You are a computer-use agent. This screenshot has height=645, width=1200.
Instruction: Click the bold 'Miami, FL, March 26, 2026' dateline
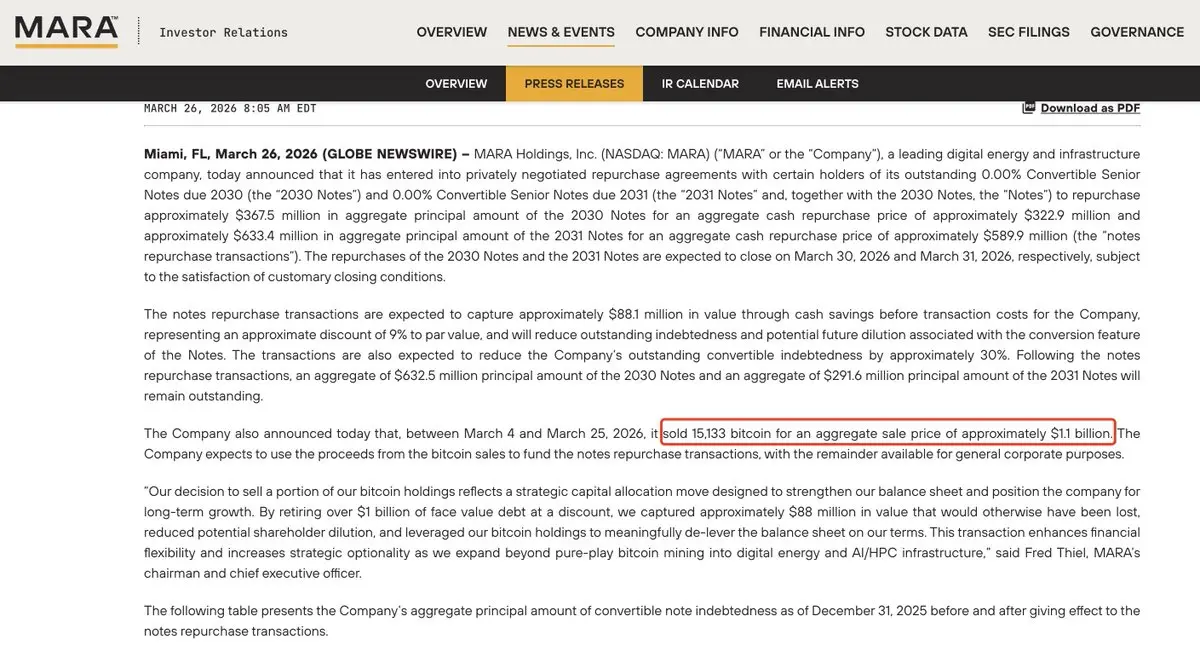(230, 154)
